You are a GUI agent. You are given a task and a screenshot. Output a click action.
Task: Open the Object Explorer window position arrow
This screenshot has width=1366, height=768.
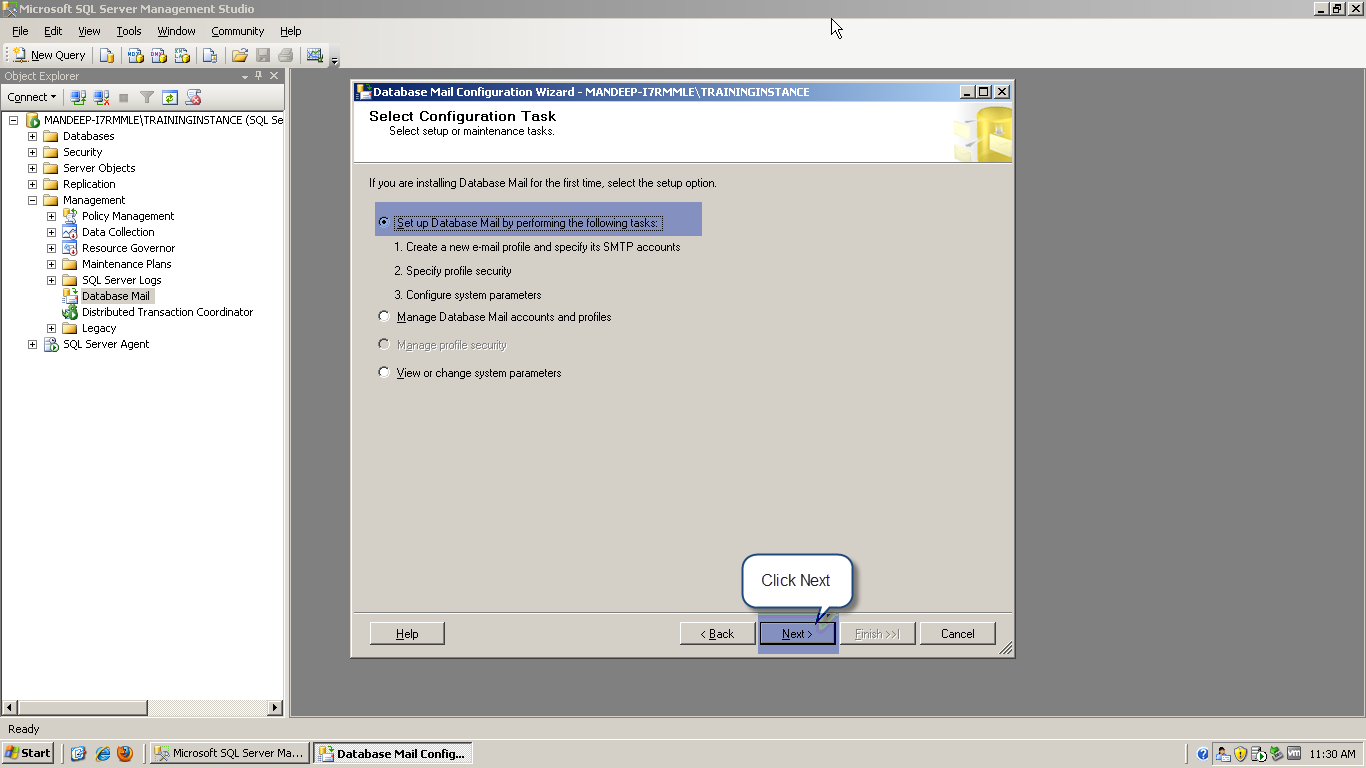click(245, 76)
